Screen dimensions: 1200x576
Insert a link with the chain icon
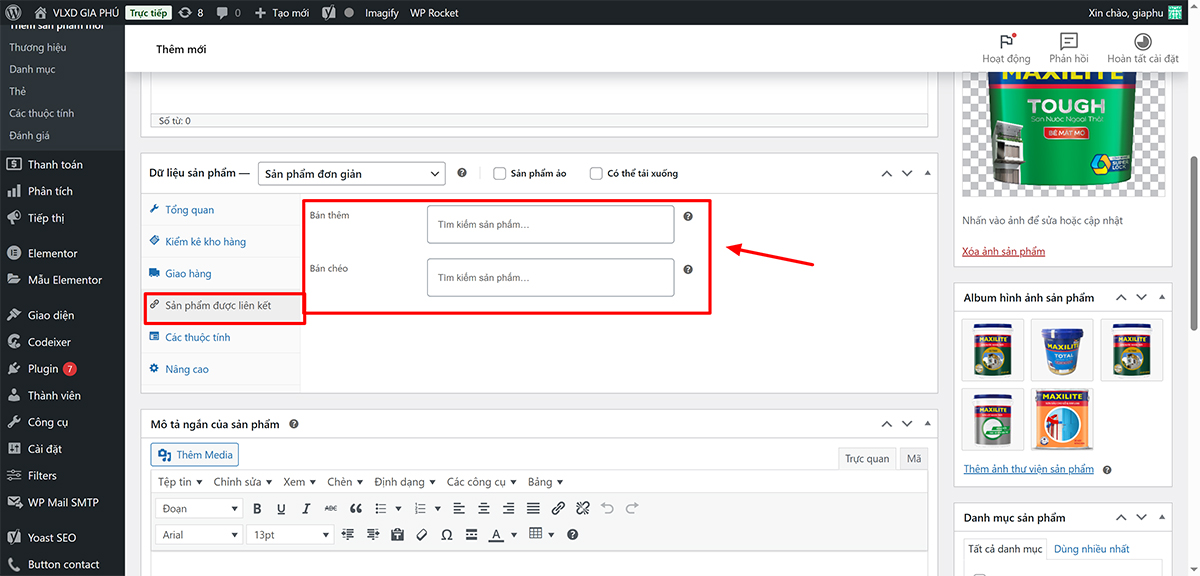pos(558,509)
